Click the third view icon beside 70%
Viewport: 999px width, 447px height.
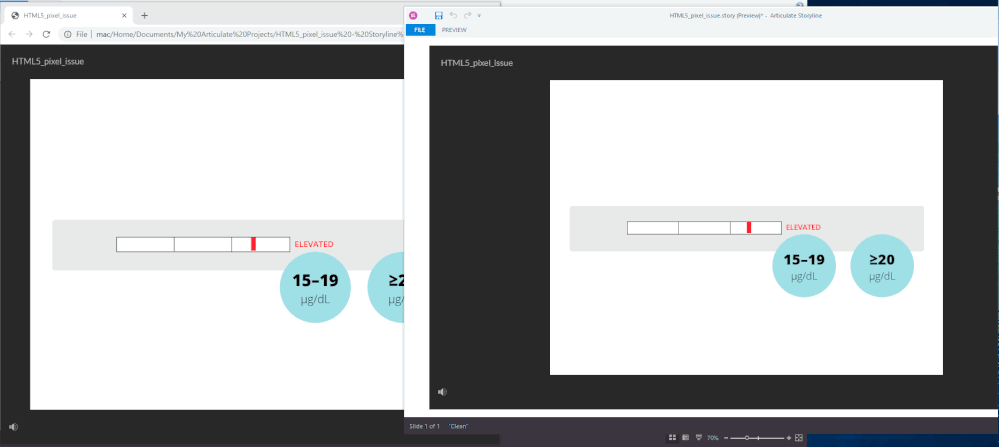699,438
